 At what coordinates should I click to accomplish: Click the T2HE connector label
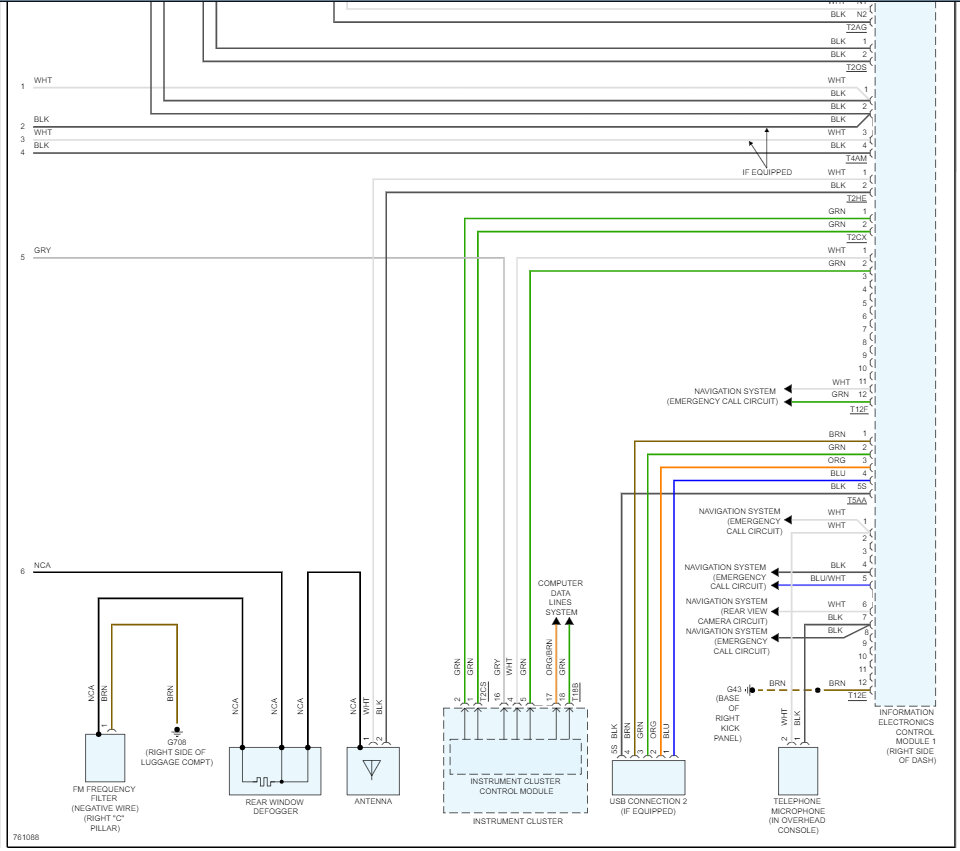pyautogui.click(x=857, y=198)
